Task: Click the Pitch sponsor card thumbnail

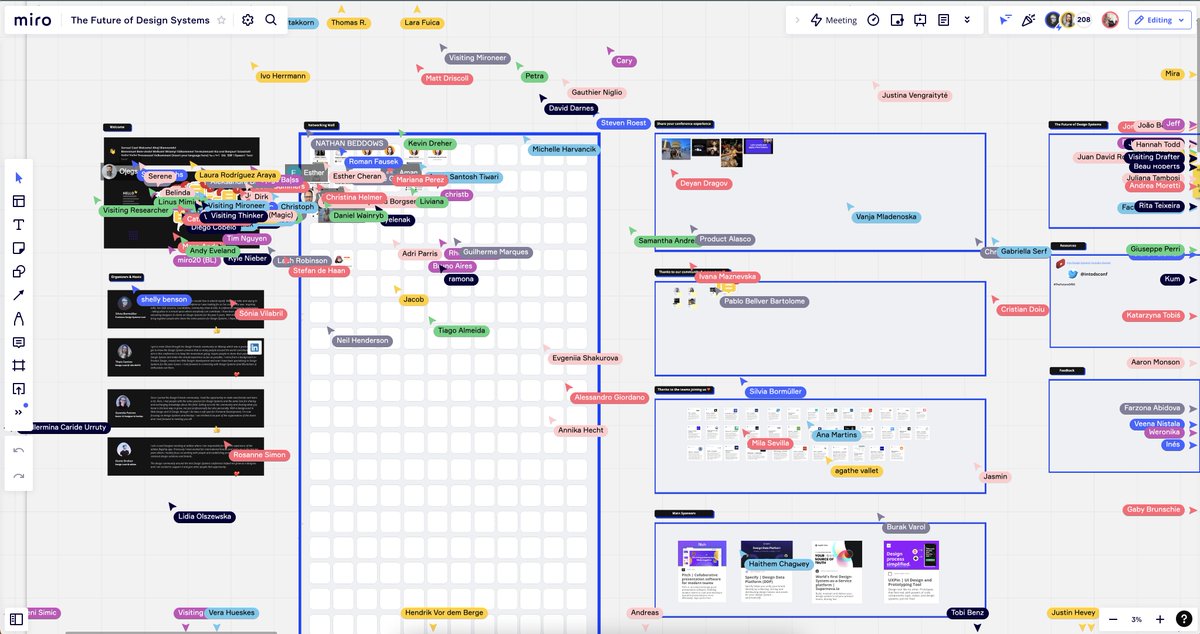Action: point(702,555)
